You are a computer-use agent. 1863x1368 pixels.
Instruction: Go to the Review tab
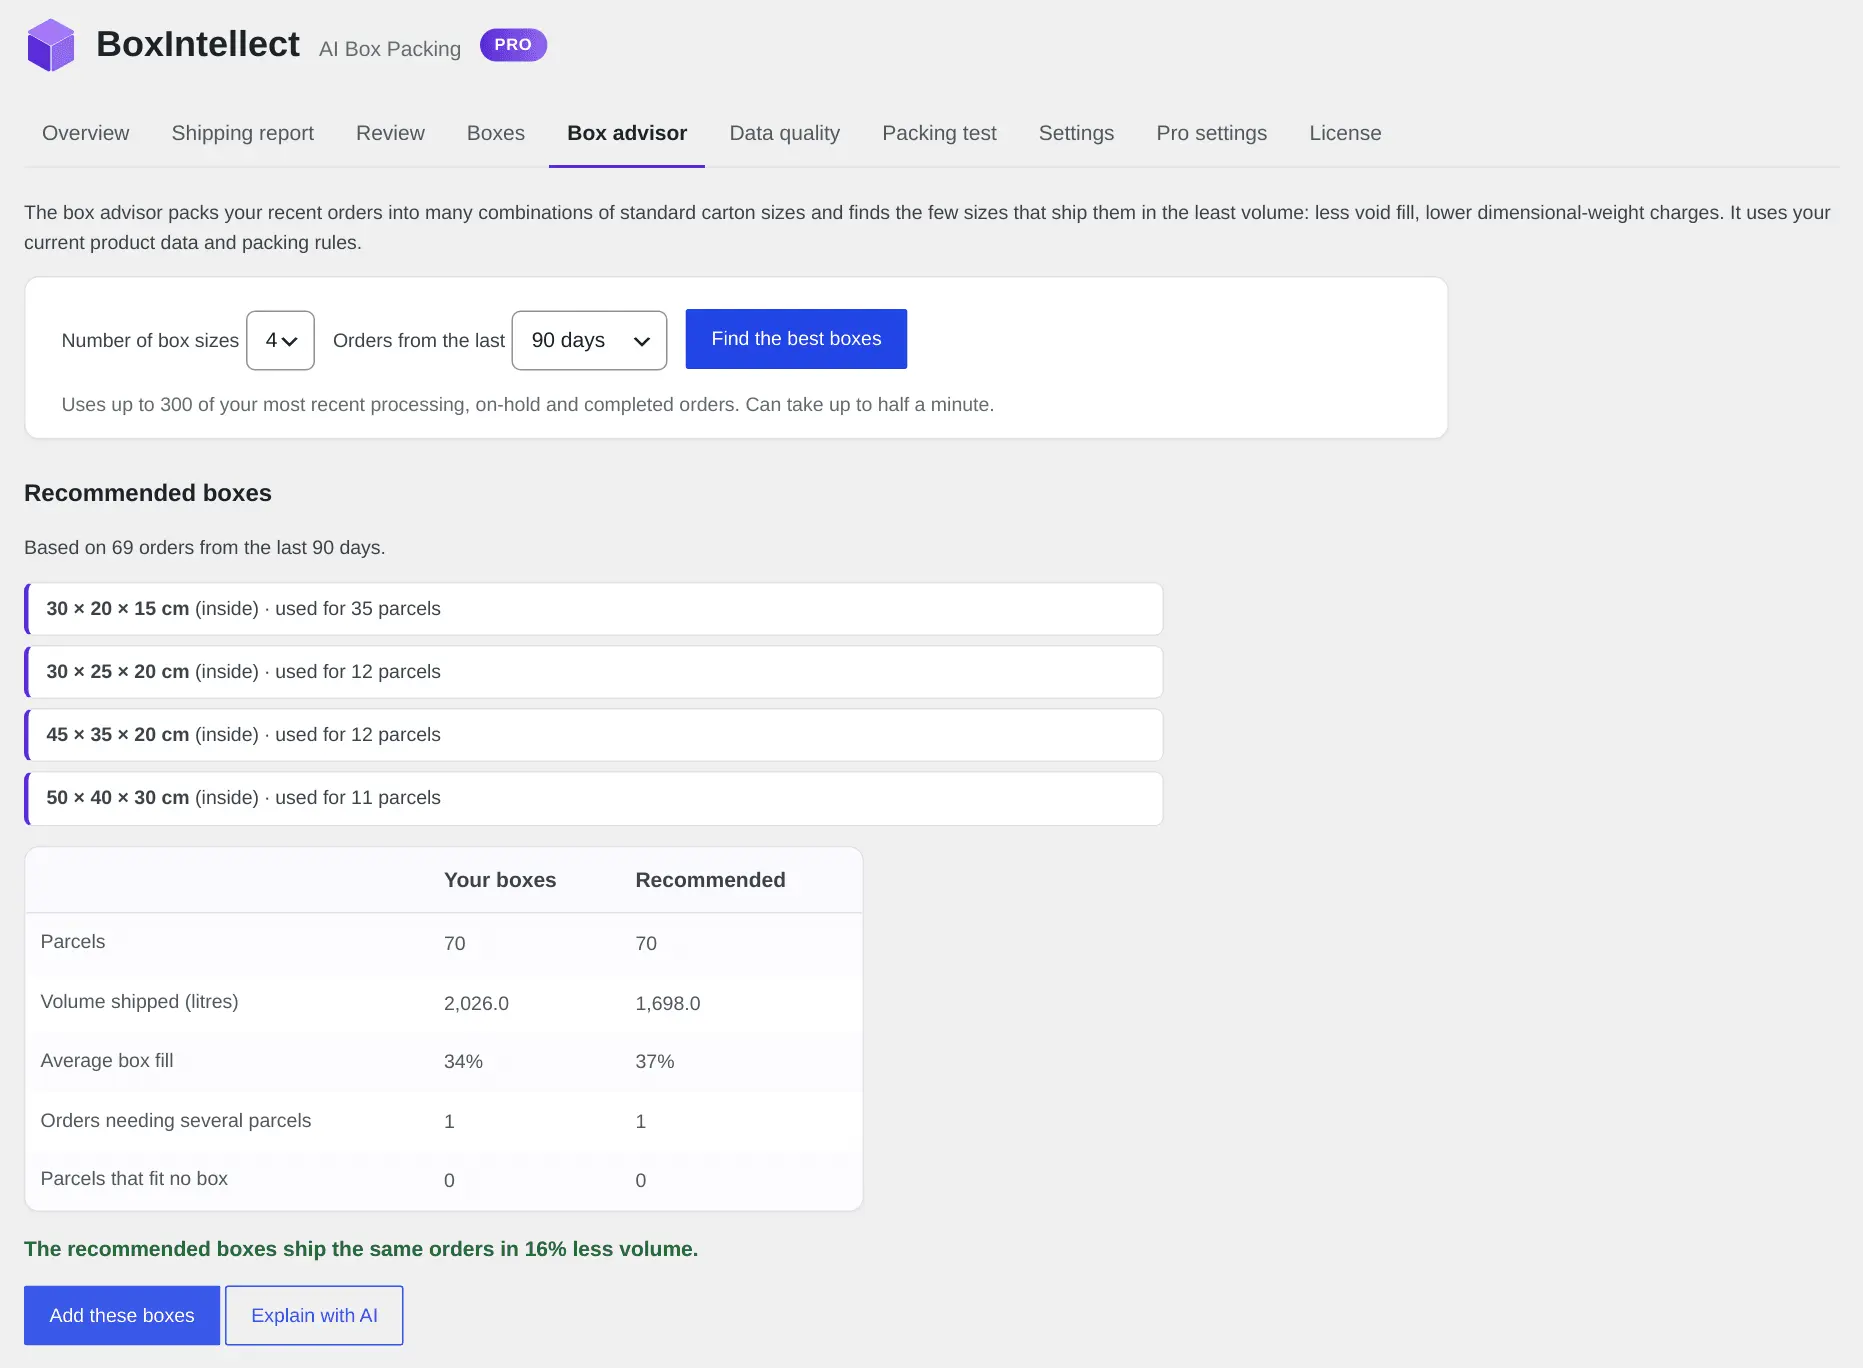(x=390, y=133)
